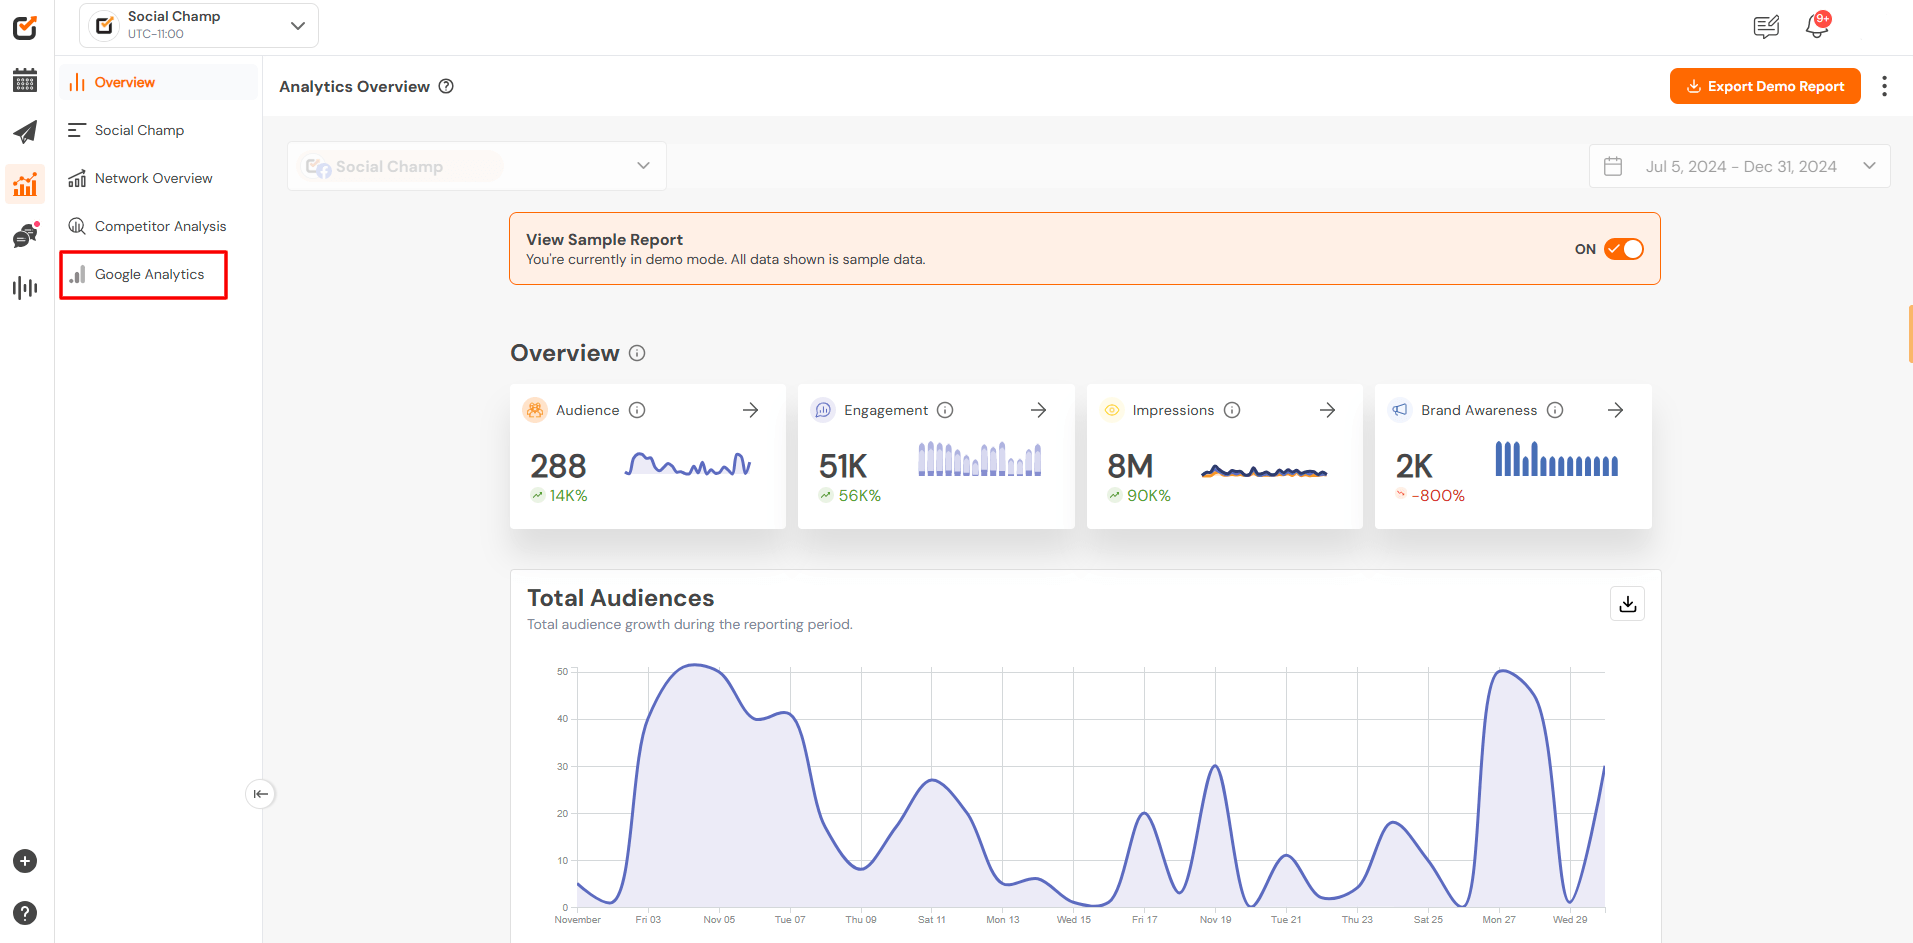Click the plus add icon in rail

(25, 861)
